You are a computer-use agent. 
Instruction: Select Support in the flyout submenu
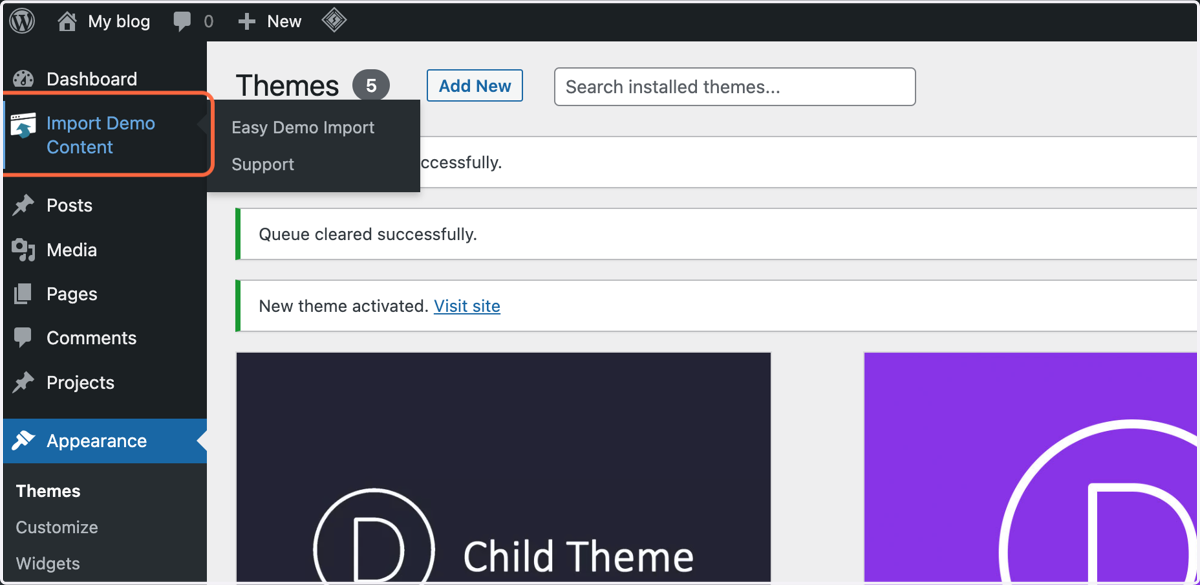(263, 164)
